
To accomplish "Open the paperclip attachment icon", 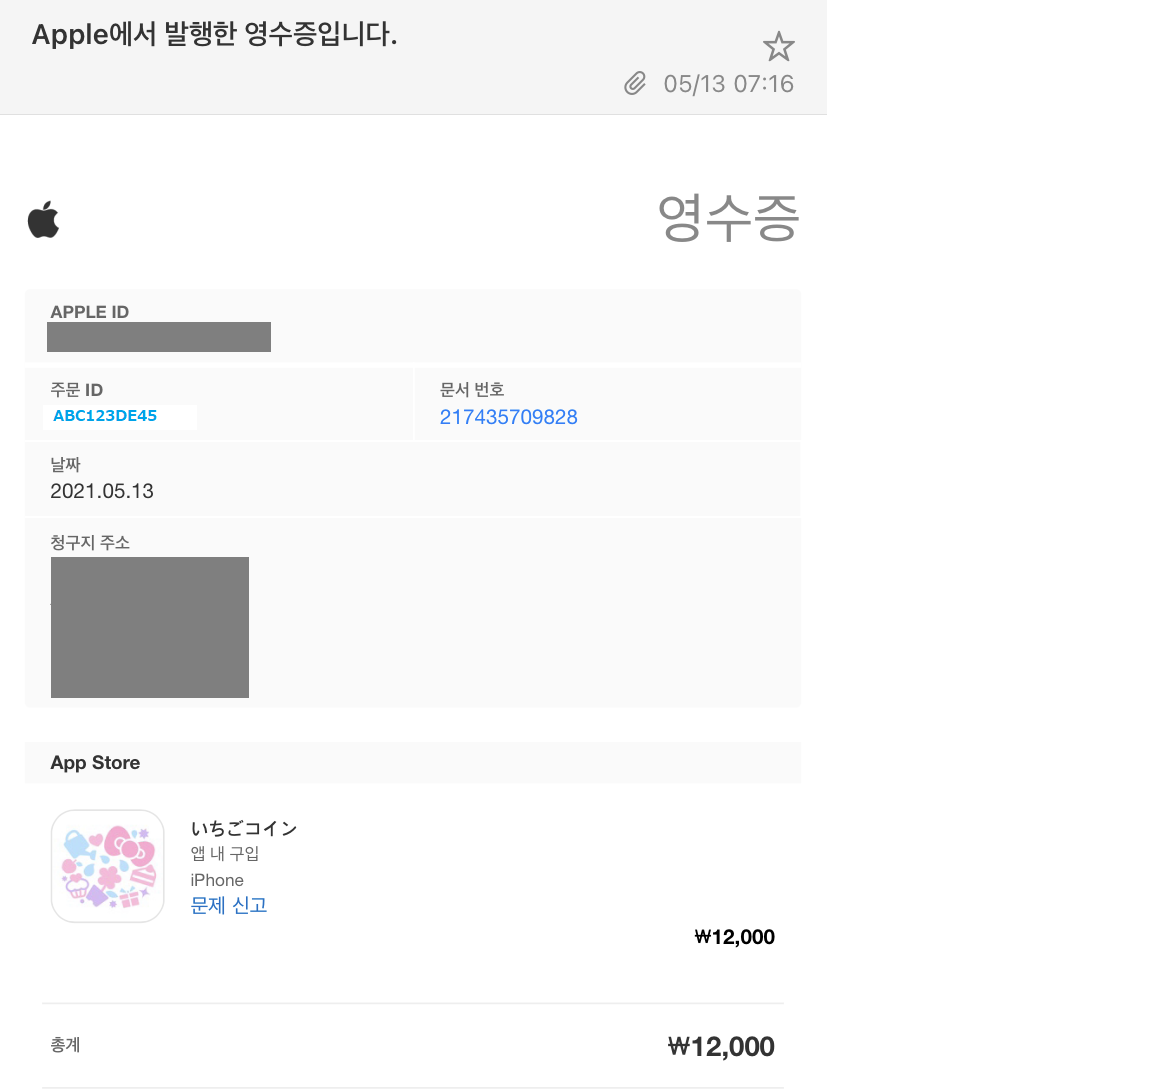I will [636, 83].
